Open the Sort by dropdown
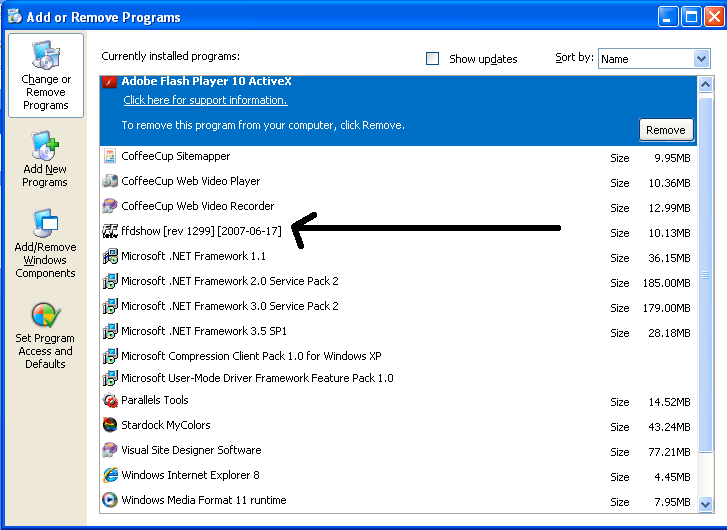Image resolution: width=727 pixels, height=530 pixels. pos(701,59)
